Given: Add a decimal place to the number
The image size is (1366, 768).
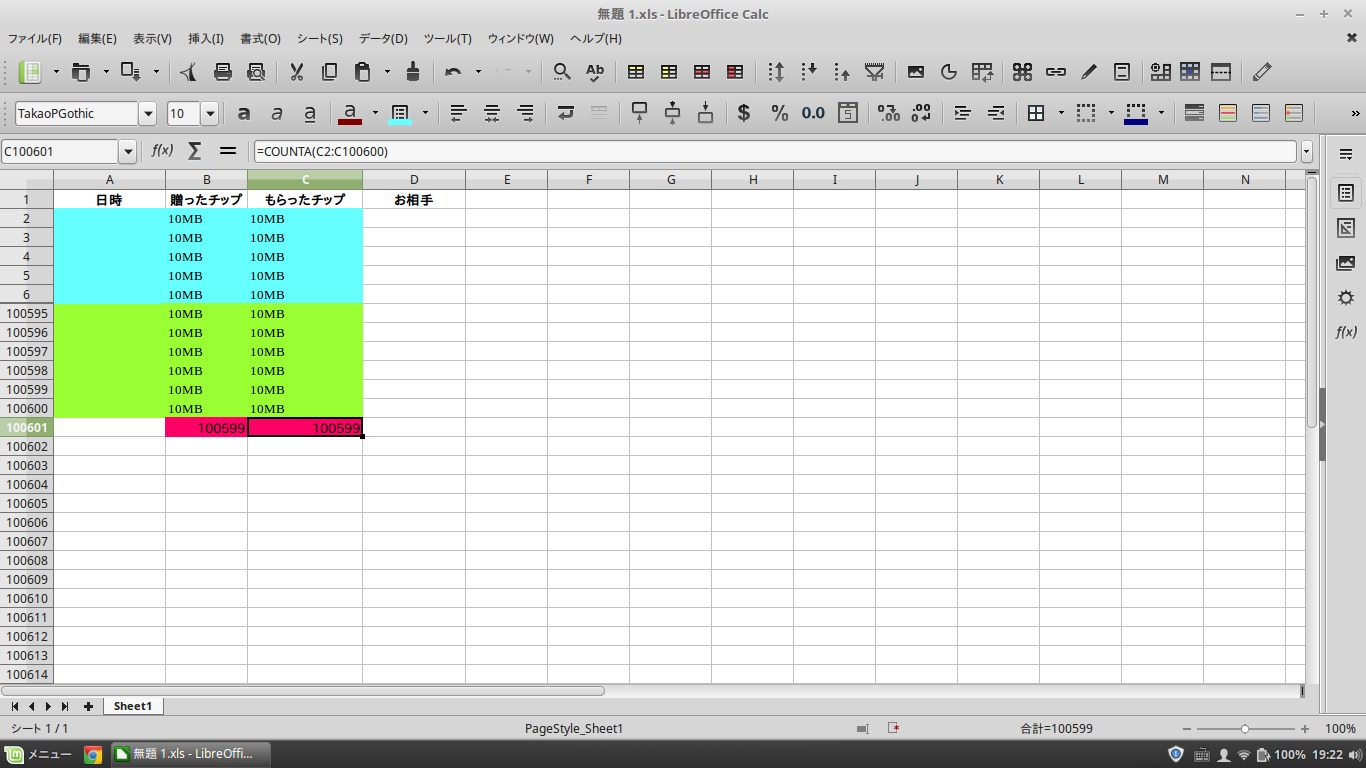Looking at the screenshot, I should (888, 113).
